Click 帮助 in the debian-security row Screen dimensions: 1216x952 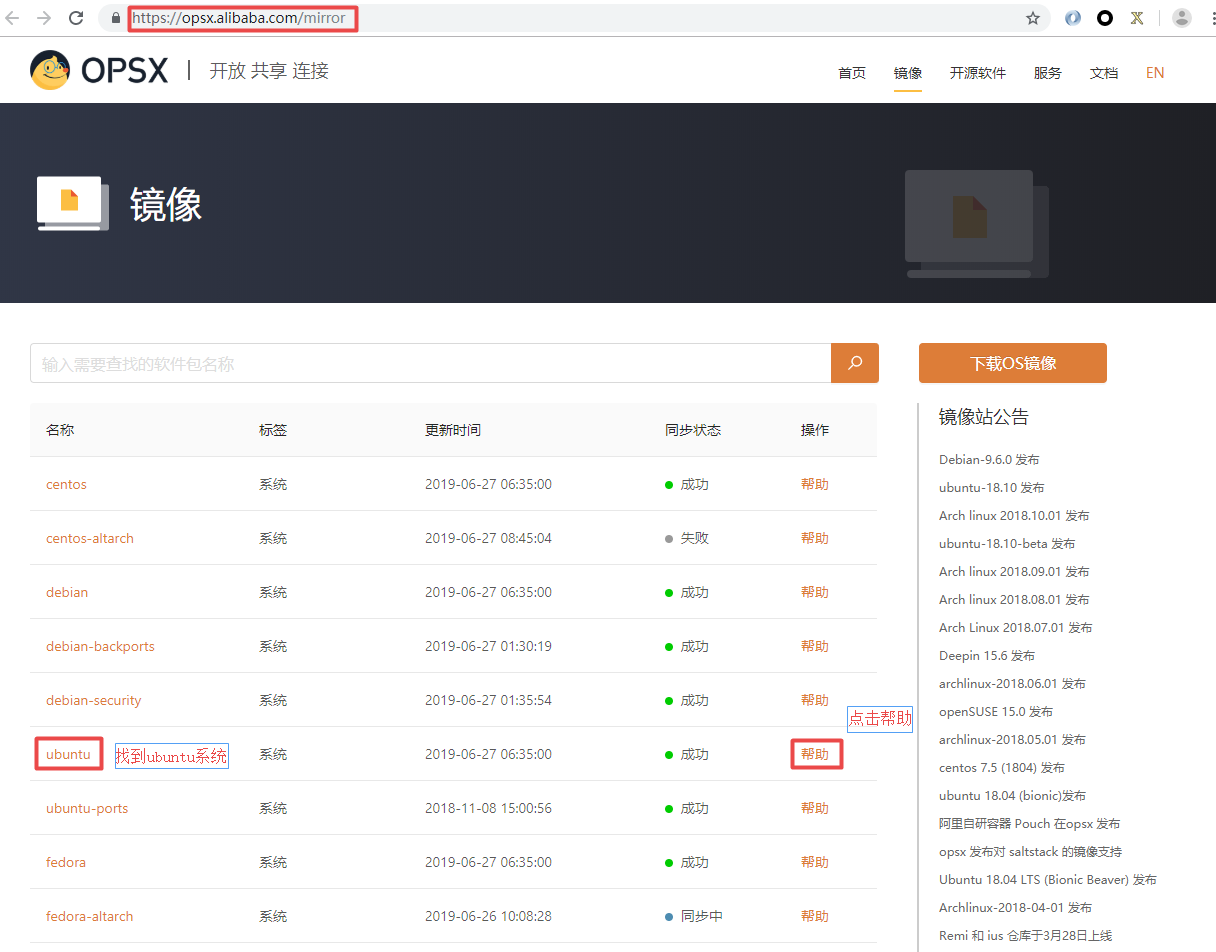(815, 700)
